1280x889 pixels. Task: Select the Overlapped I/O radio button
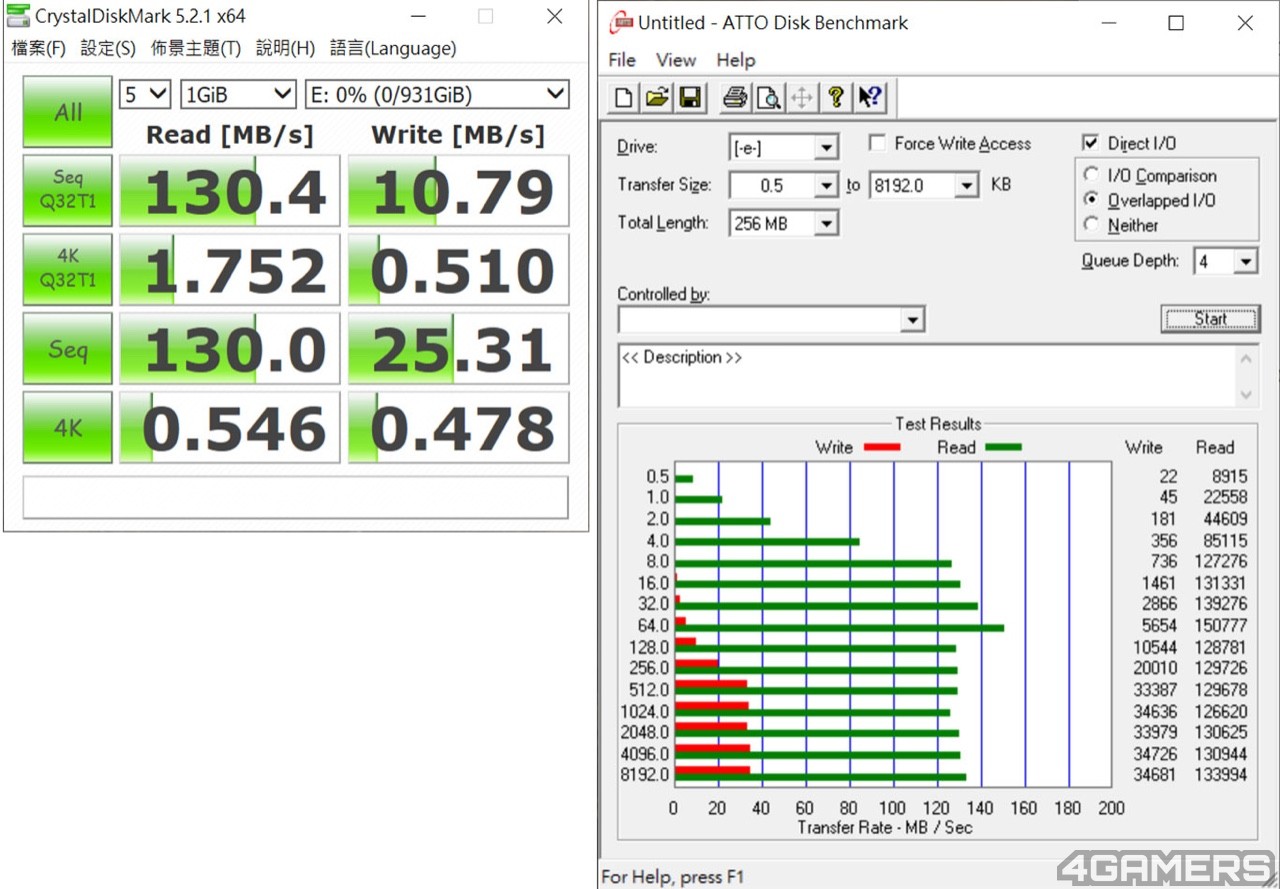[x=1091, y=200]
